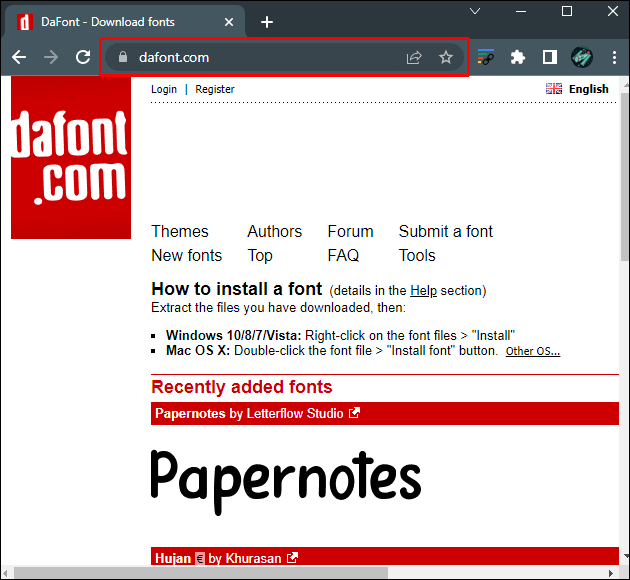Open the Themes menu item
The image size is (630, 580).
180,231
